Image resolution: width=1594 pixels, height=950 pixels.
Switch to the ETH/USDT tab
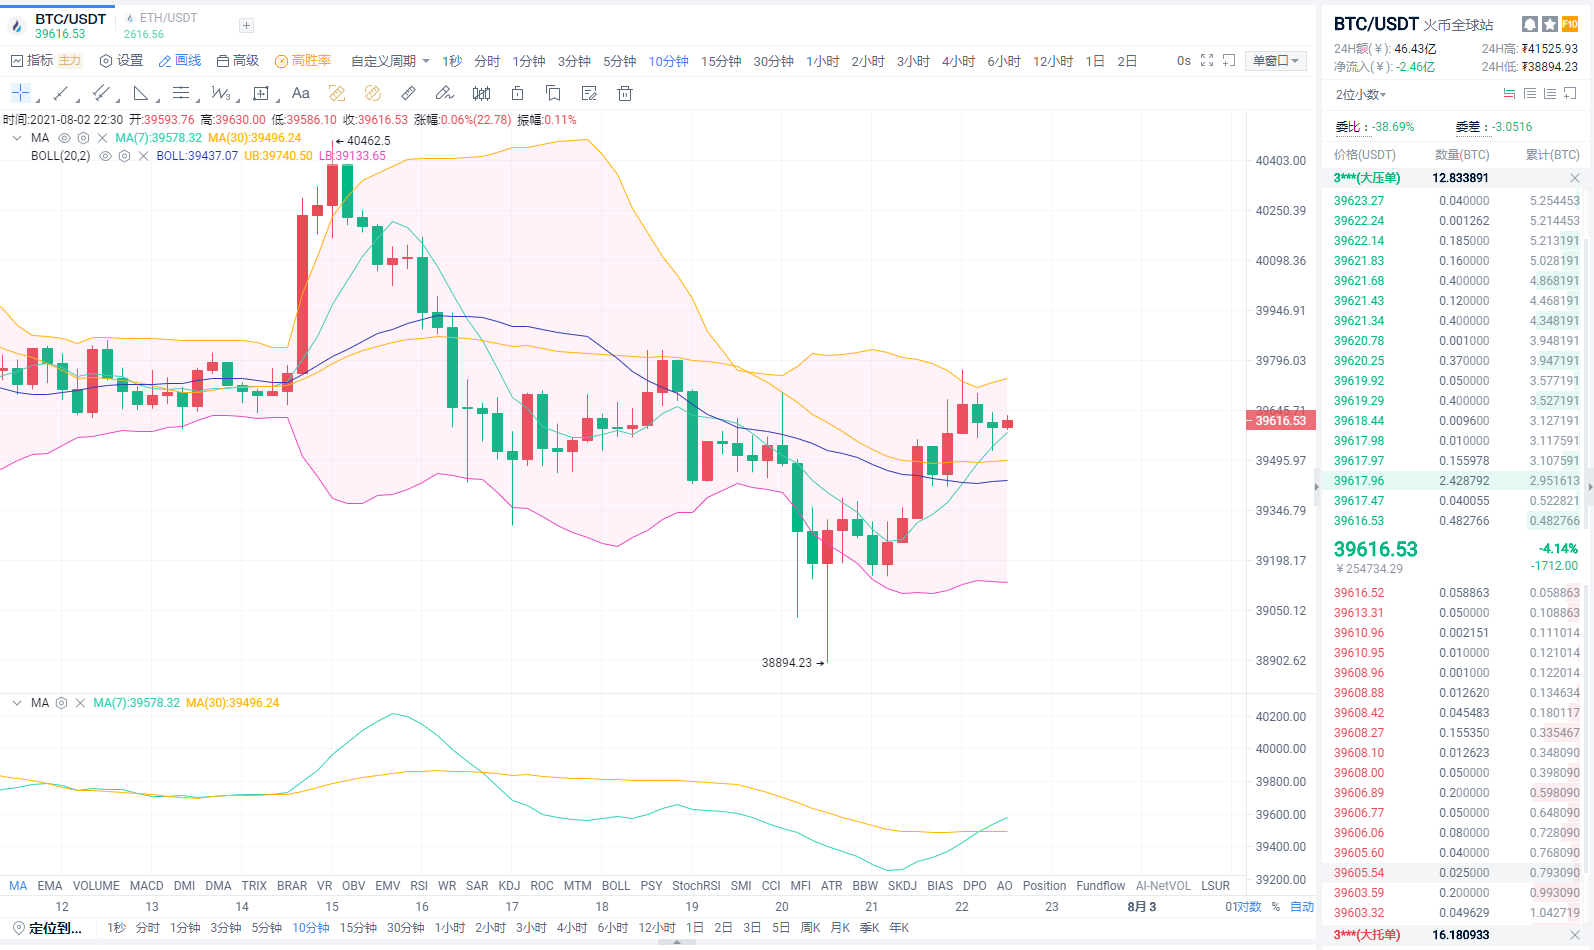[161, 25]
